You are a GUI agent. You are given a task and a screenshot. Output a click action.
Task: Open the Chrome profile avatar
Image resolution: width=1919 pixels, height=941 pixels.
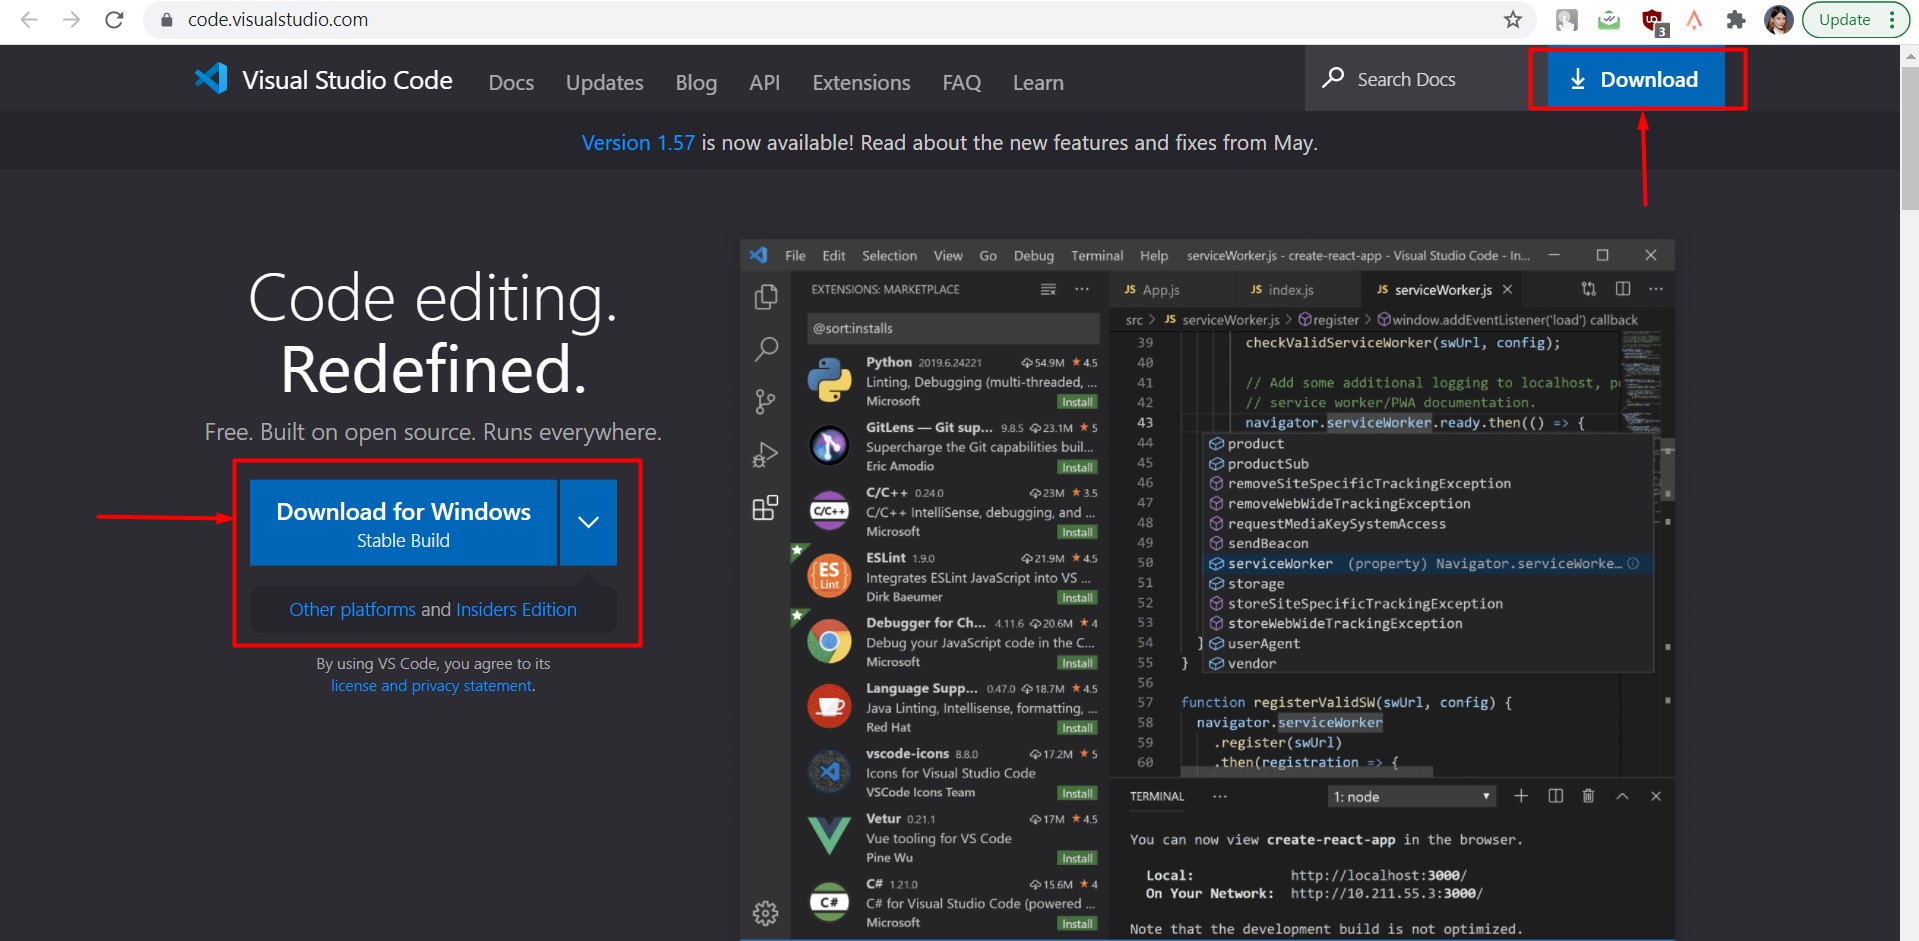[x=1778, y=19]
